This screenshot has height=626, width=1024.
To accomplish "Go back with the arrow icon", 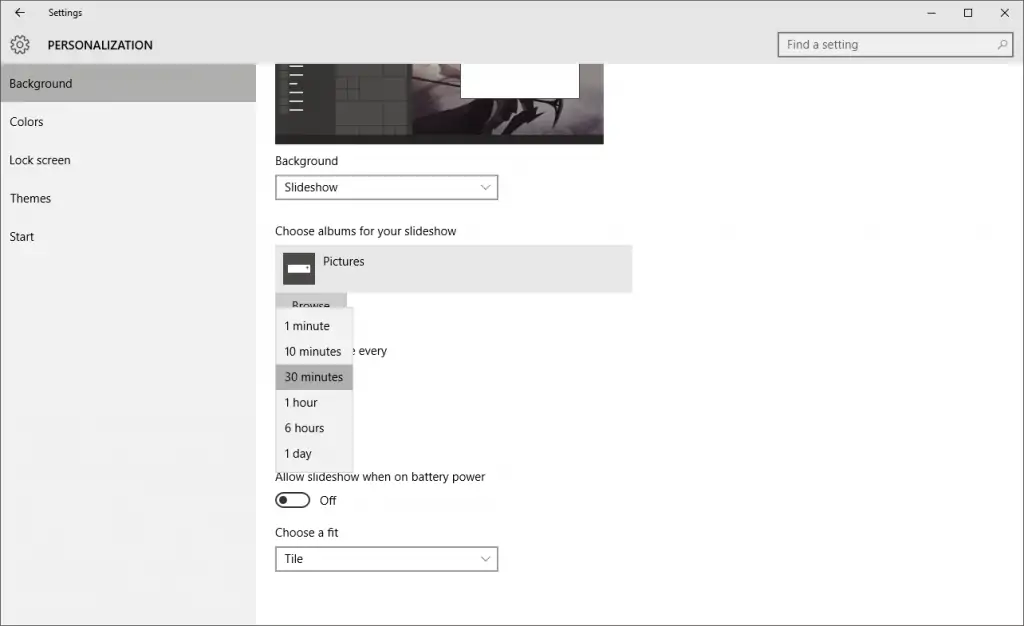I will (20, 12).
